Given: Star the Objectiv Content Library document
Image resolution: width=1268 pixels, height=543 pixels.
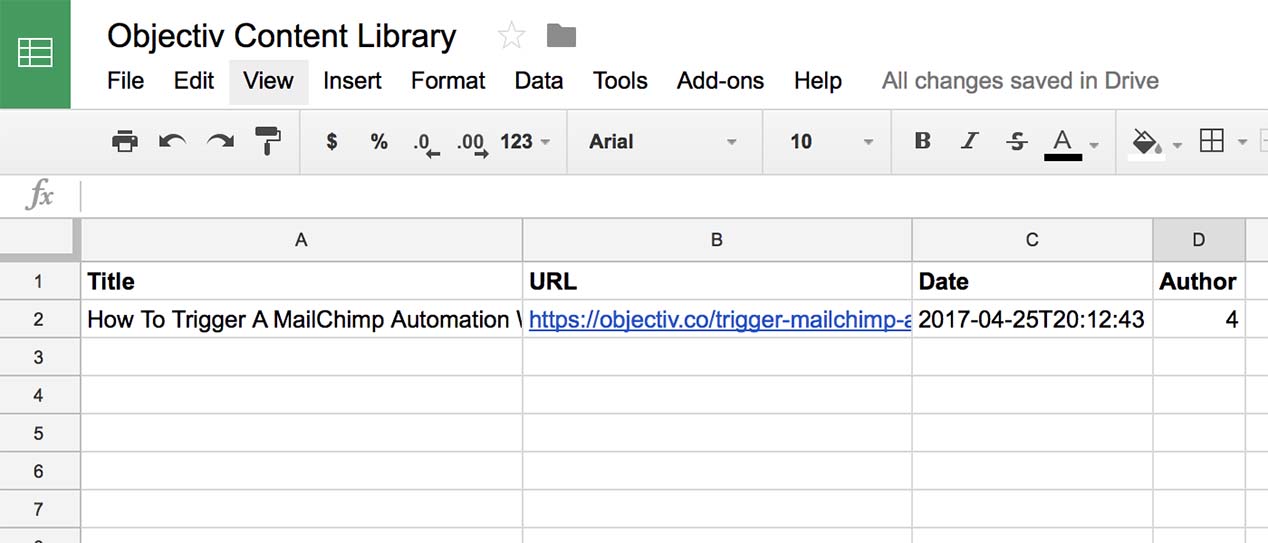Looking at the screenshot, I should 511,36.
